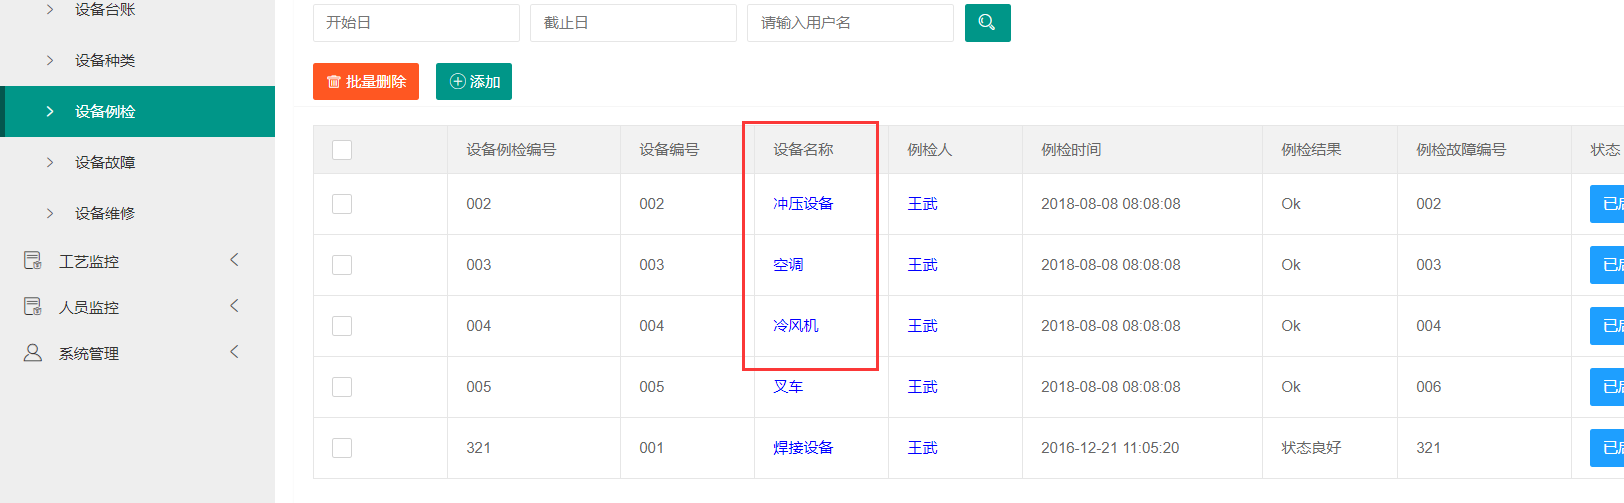Click the status button in row 004
Screen dimensions: 1624x503
click(x=1607, y=326)
